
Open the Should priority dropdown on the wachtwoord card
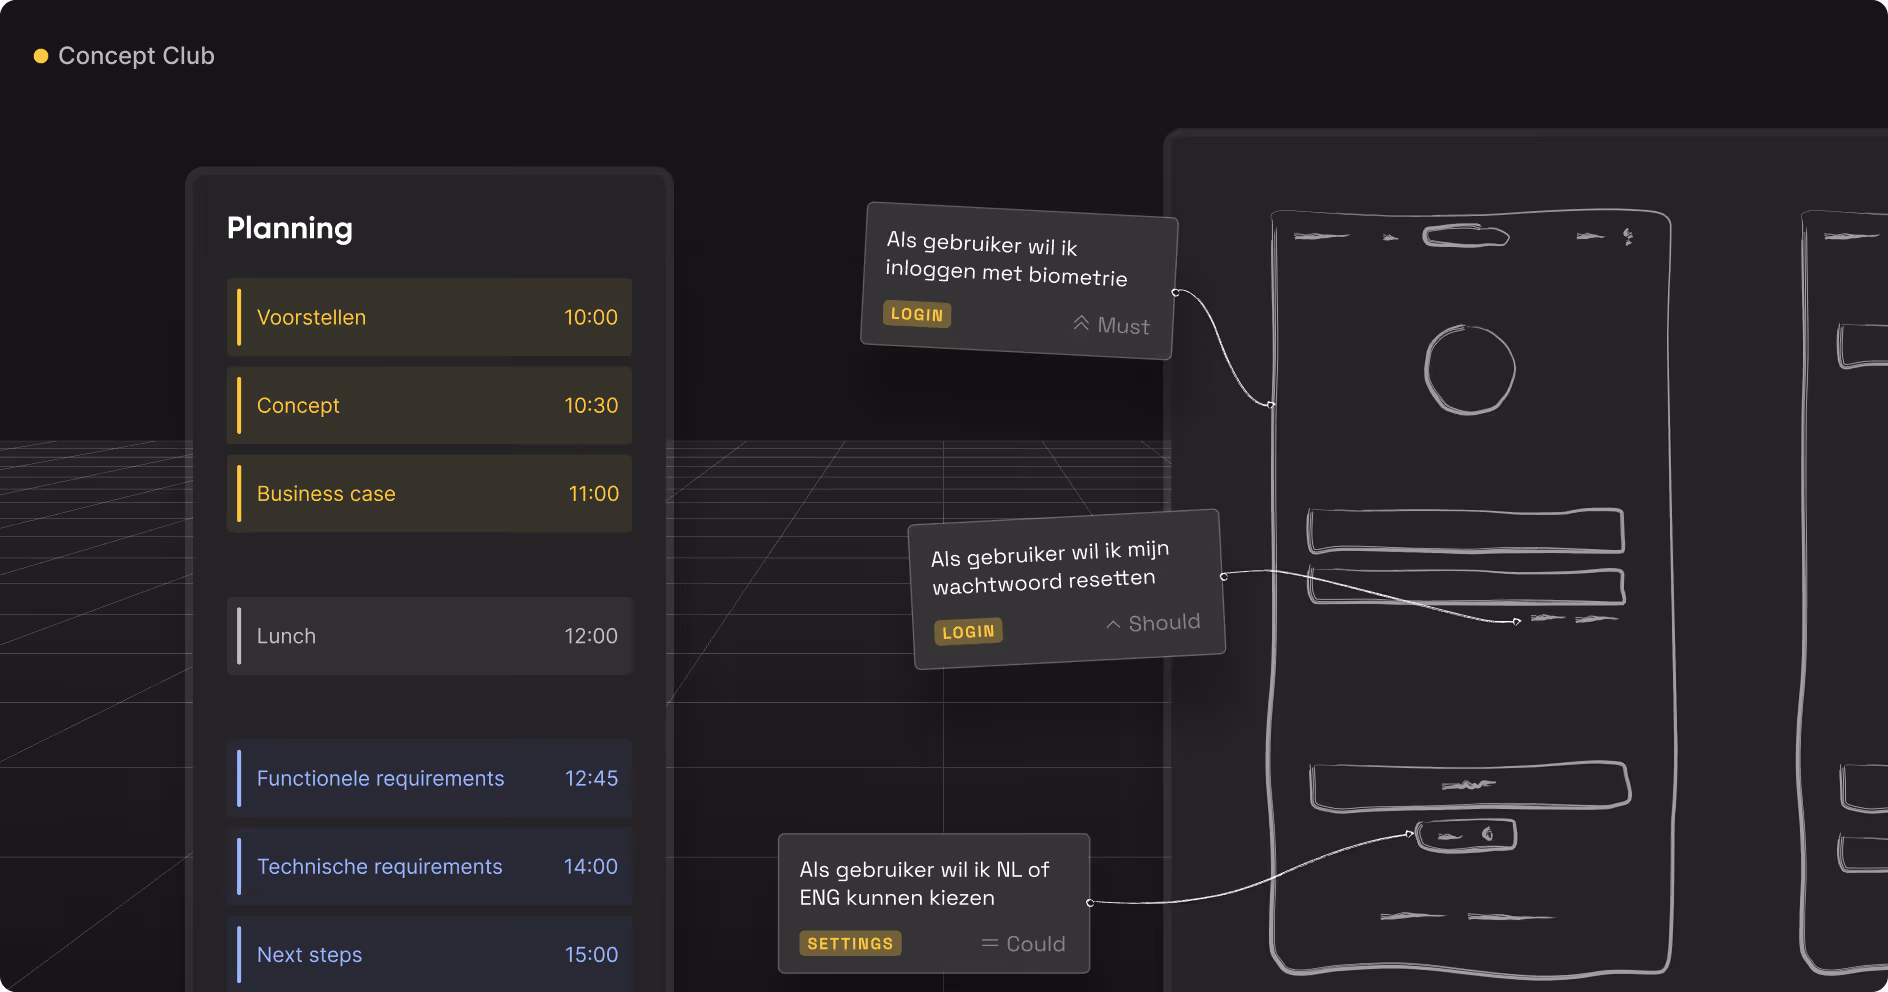1152,621
